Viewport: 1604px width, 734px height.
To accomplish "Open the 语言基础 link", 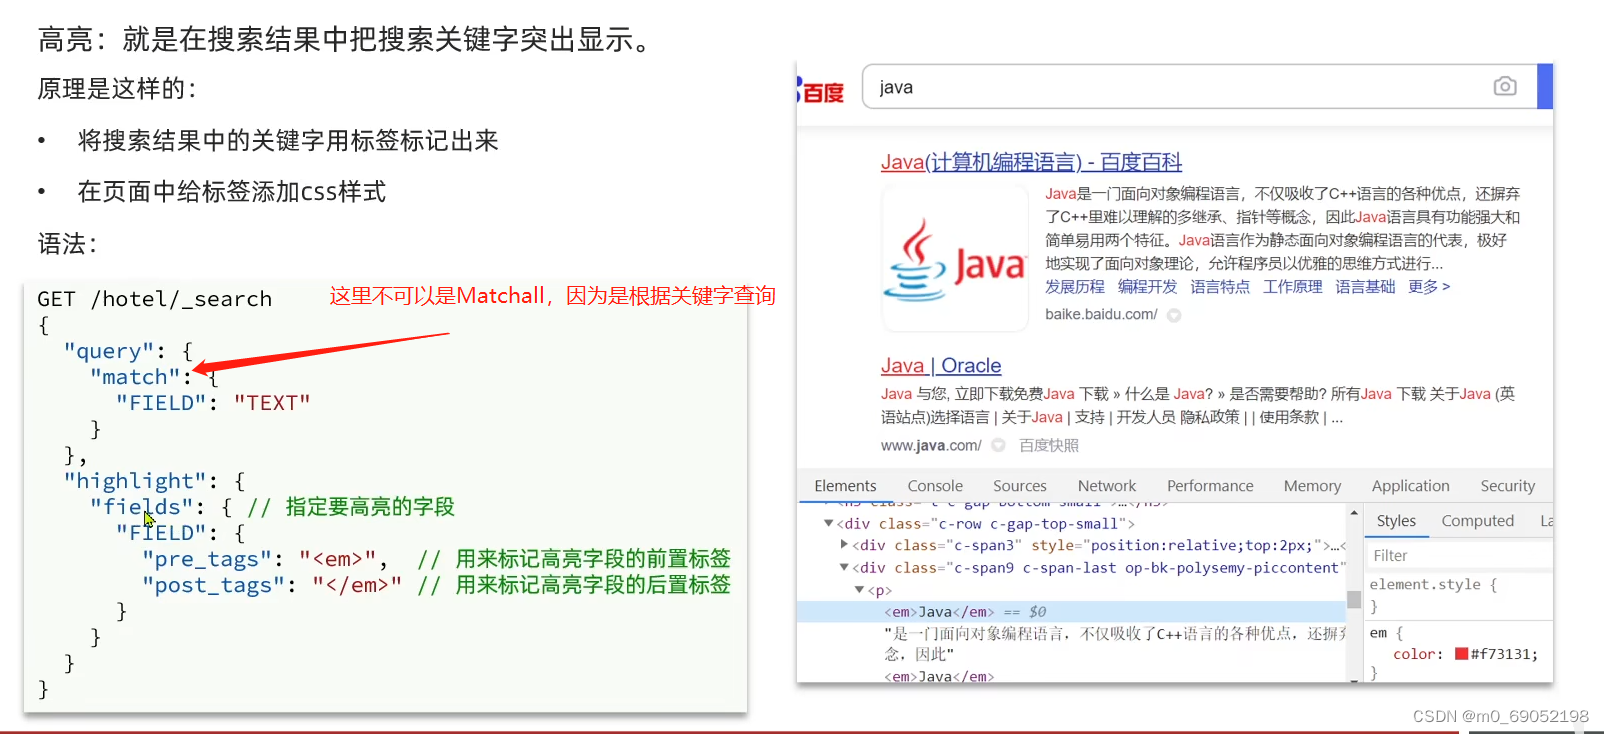I will tap(1365, 287).
